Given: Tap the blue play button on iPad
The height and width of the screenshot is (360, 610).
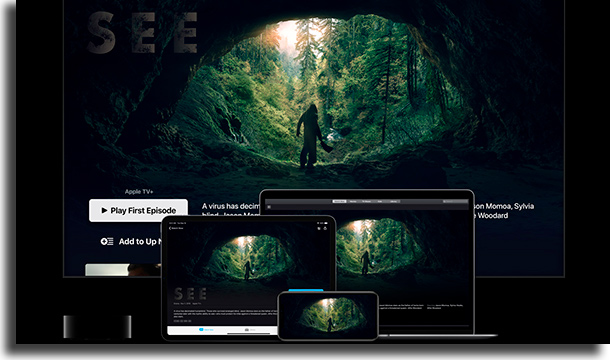Looking at the screenshot, I should click(306, 290).
